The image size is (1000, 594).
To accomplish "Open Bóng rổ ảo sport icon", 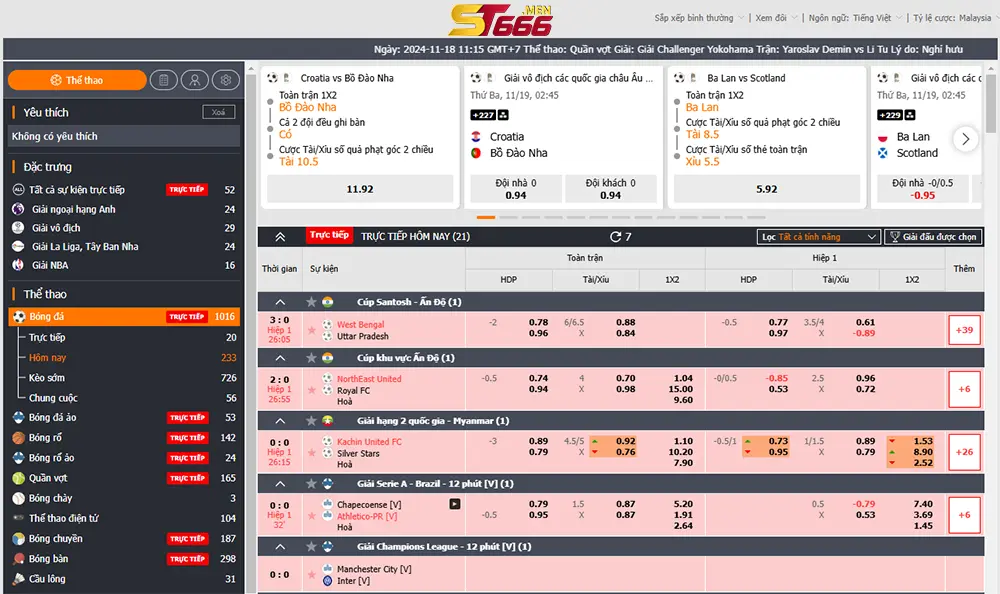I will pyautogui.click(x=18, y=457).
